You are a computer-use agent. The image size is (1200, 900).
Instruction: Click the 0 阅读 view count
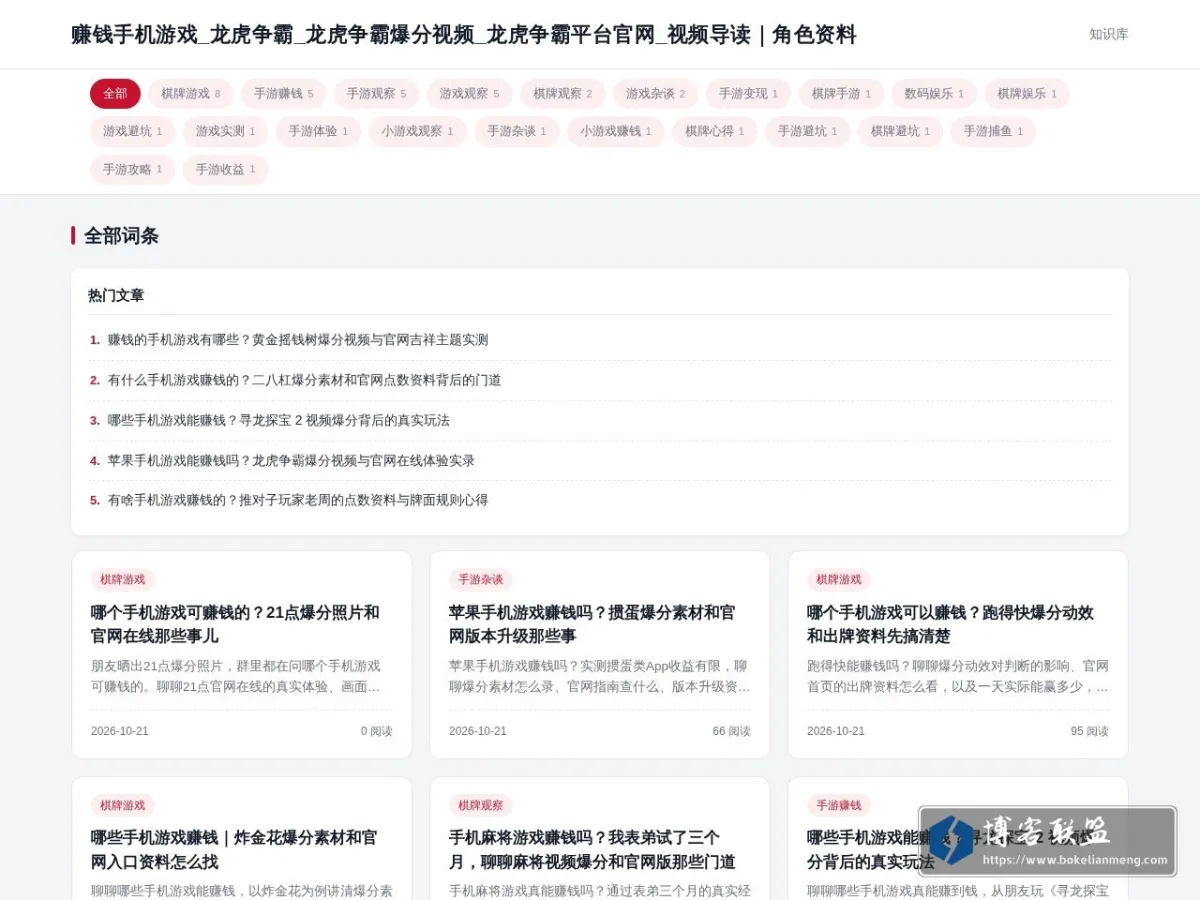coord(377,731)
